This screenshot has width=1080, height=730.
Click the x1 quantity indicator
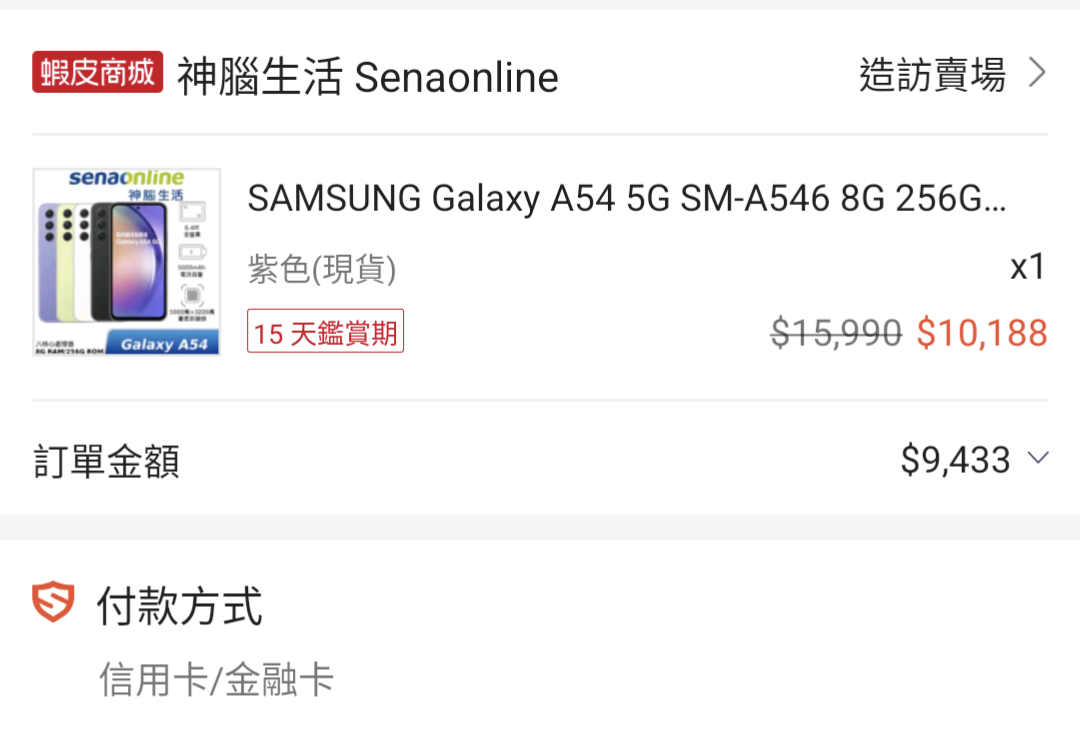point(1027,267)
